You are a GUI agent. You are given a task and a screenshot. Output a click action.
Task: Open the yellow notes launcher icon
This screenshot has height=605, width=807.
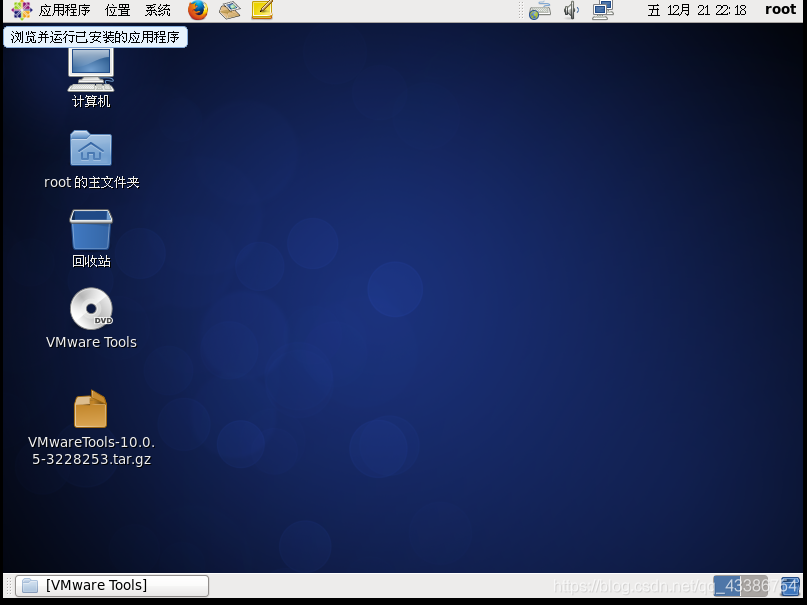(x=262, y=10)
